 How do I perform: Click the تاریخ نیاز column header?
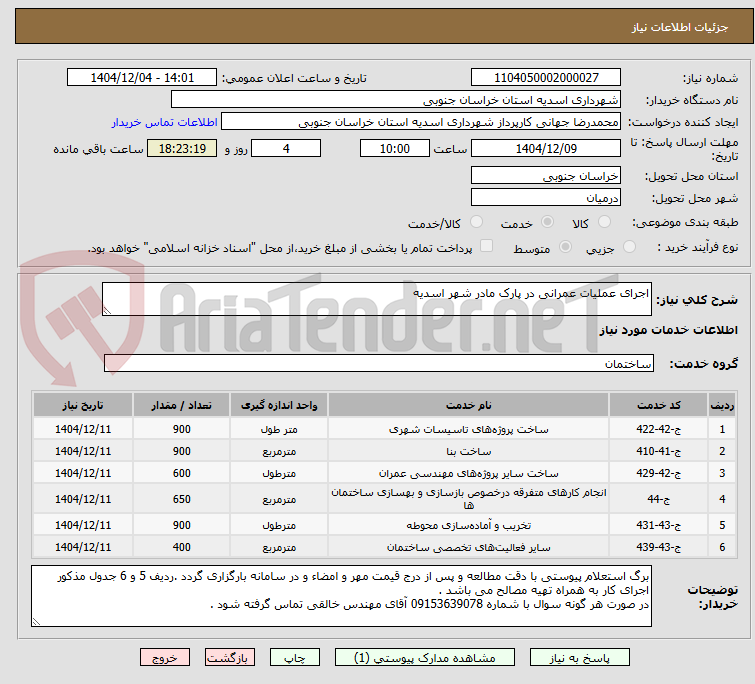click(x=83, y=405)
